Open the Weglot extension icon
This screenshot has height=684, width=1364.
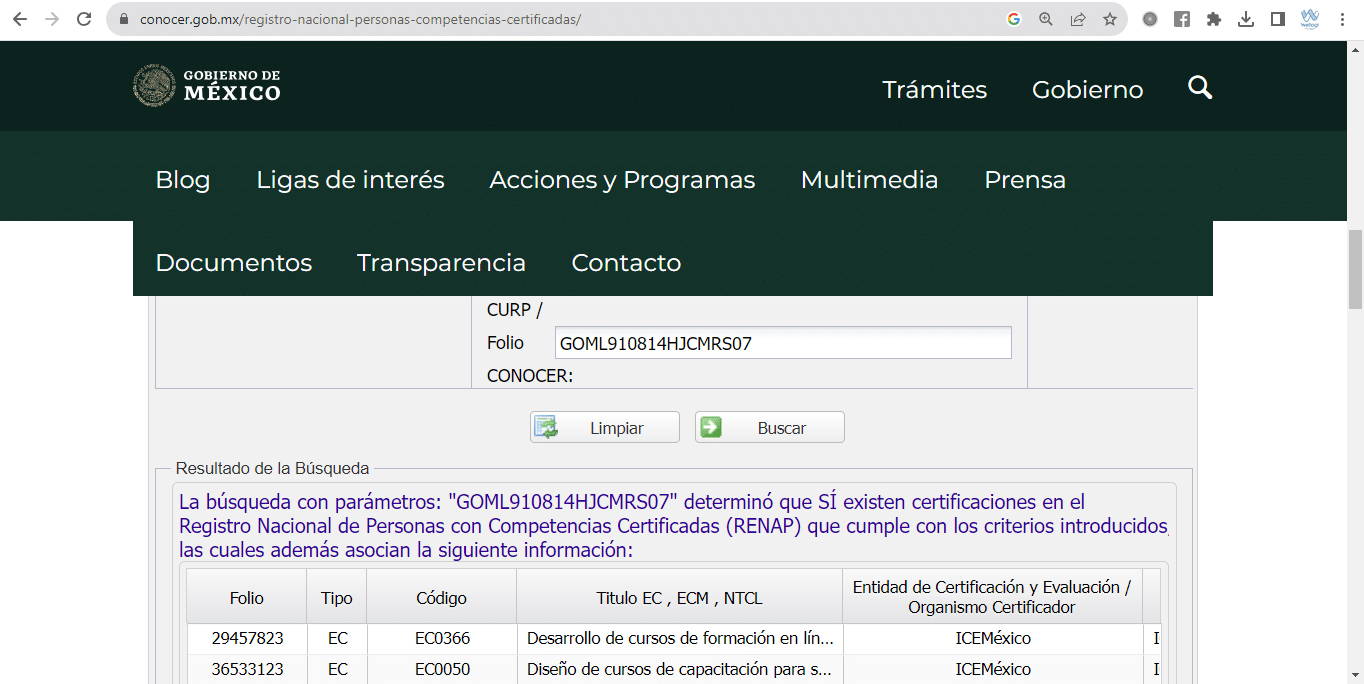coord(1310,18)
